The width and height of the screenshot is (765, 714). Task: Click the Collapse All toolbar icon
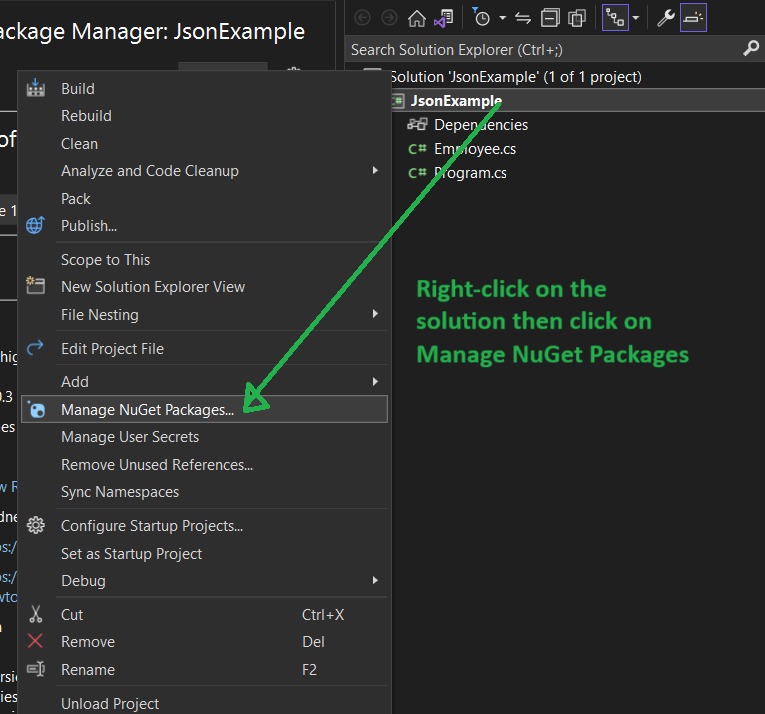(x=550, y=18)
